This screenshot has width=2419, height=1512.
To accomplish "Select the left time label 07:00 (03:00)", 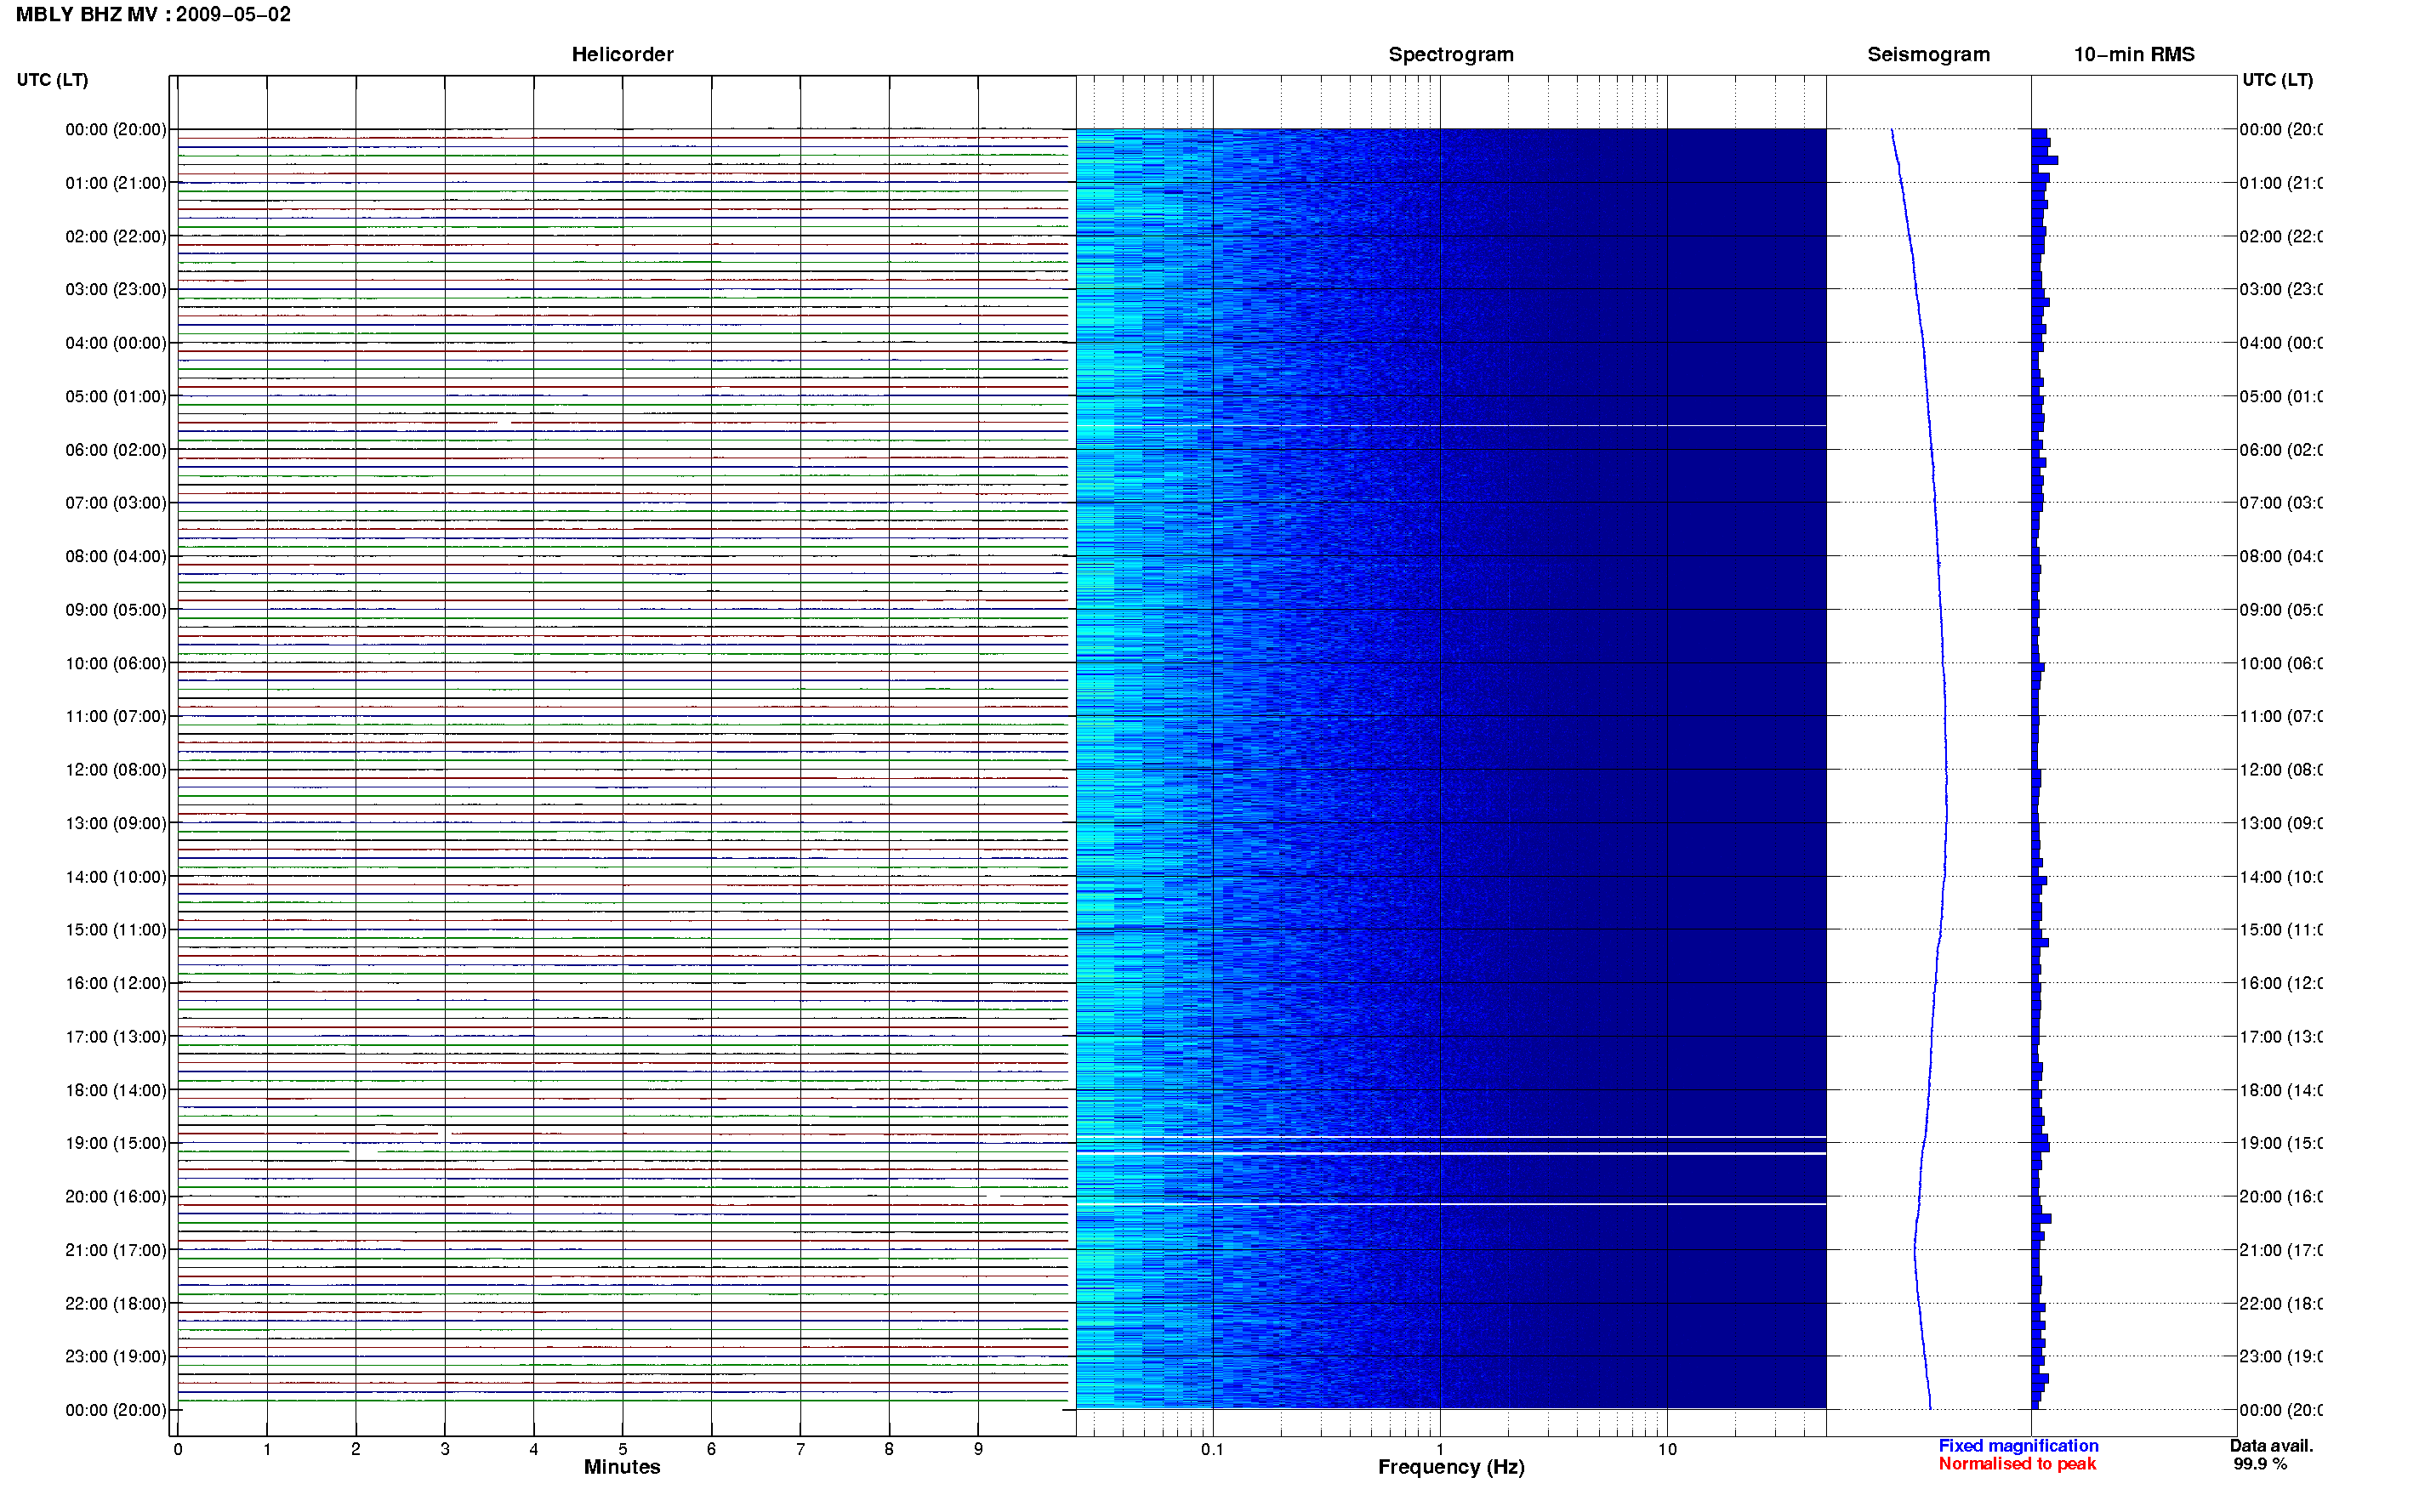I will (x=116, y=502).
